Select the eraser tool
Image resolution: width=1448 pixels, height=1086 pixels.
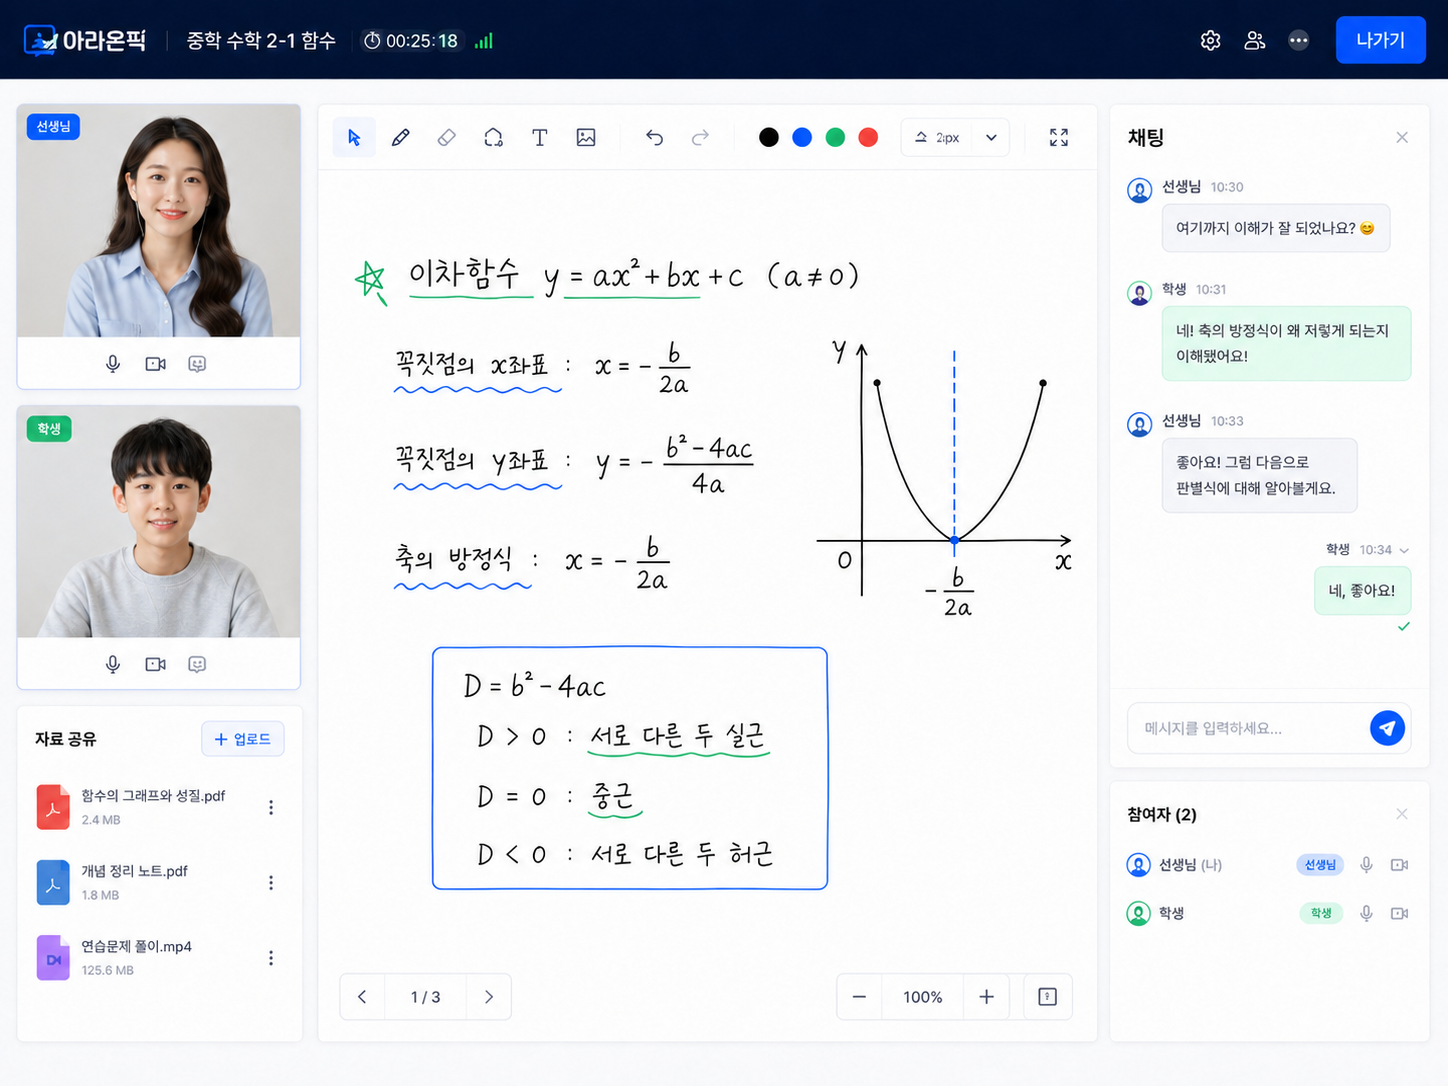pyautogui.click(x=447, y=137)
